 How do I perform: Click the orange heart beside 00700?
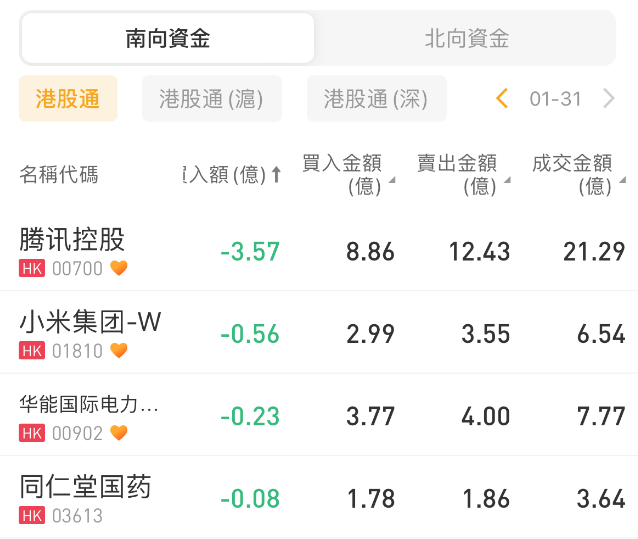[x=119, y=268]
